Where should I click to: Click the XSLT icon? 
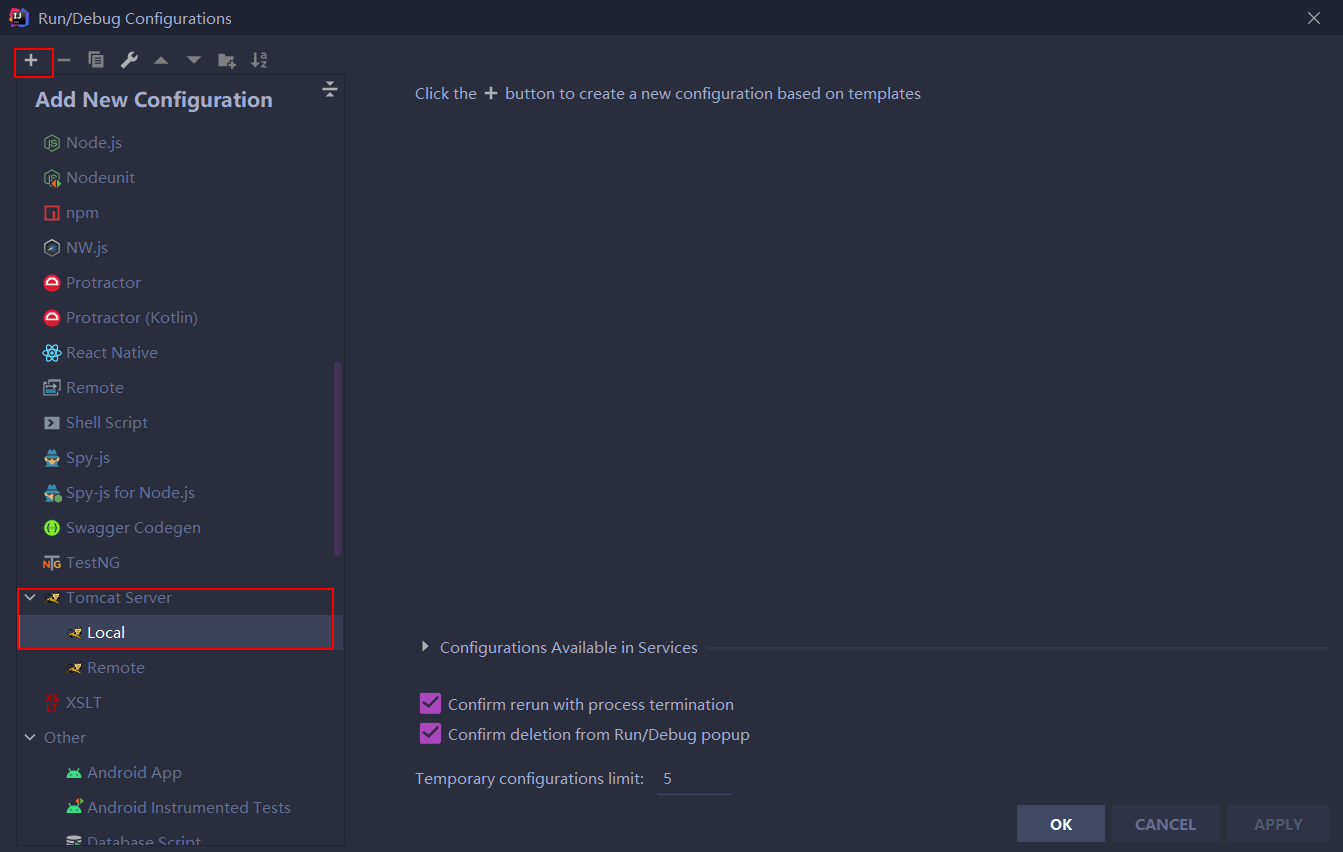pyautogui.click(x=52, y=703)
